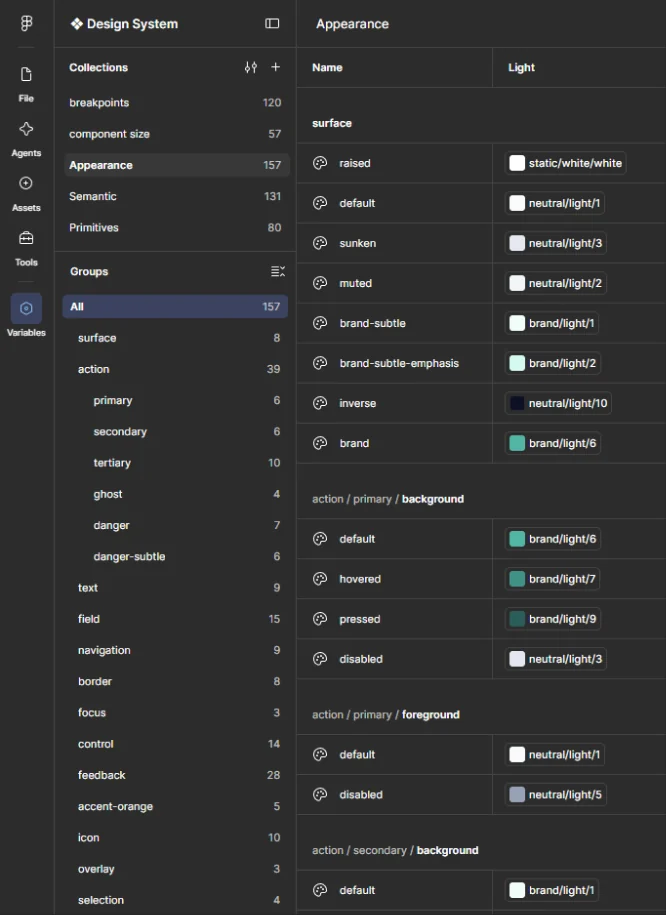Image resolution: width=666 pixels, height=915 pixels.
Task: Open the action group
Action: click(175, 369)
